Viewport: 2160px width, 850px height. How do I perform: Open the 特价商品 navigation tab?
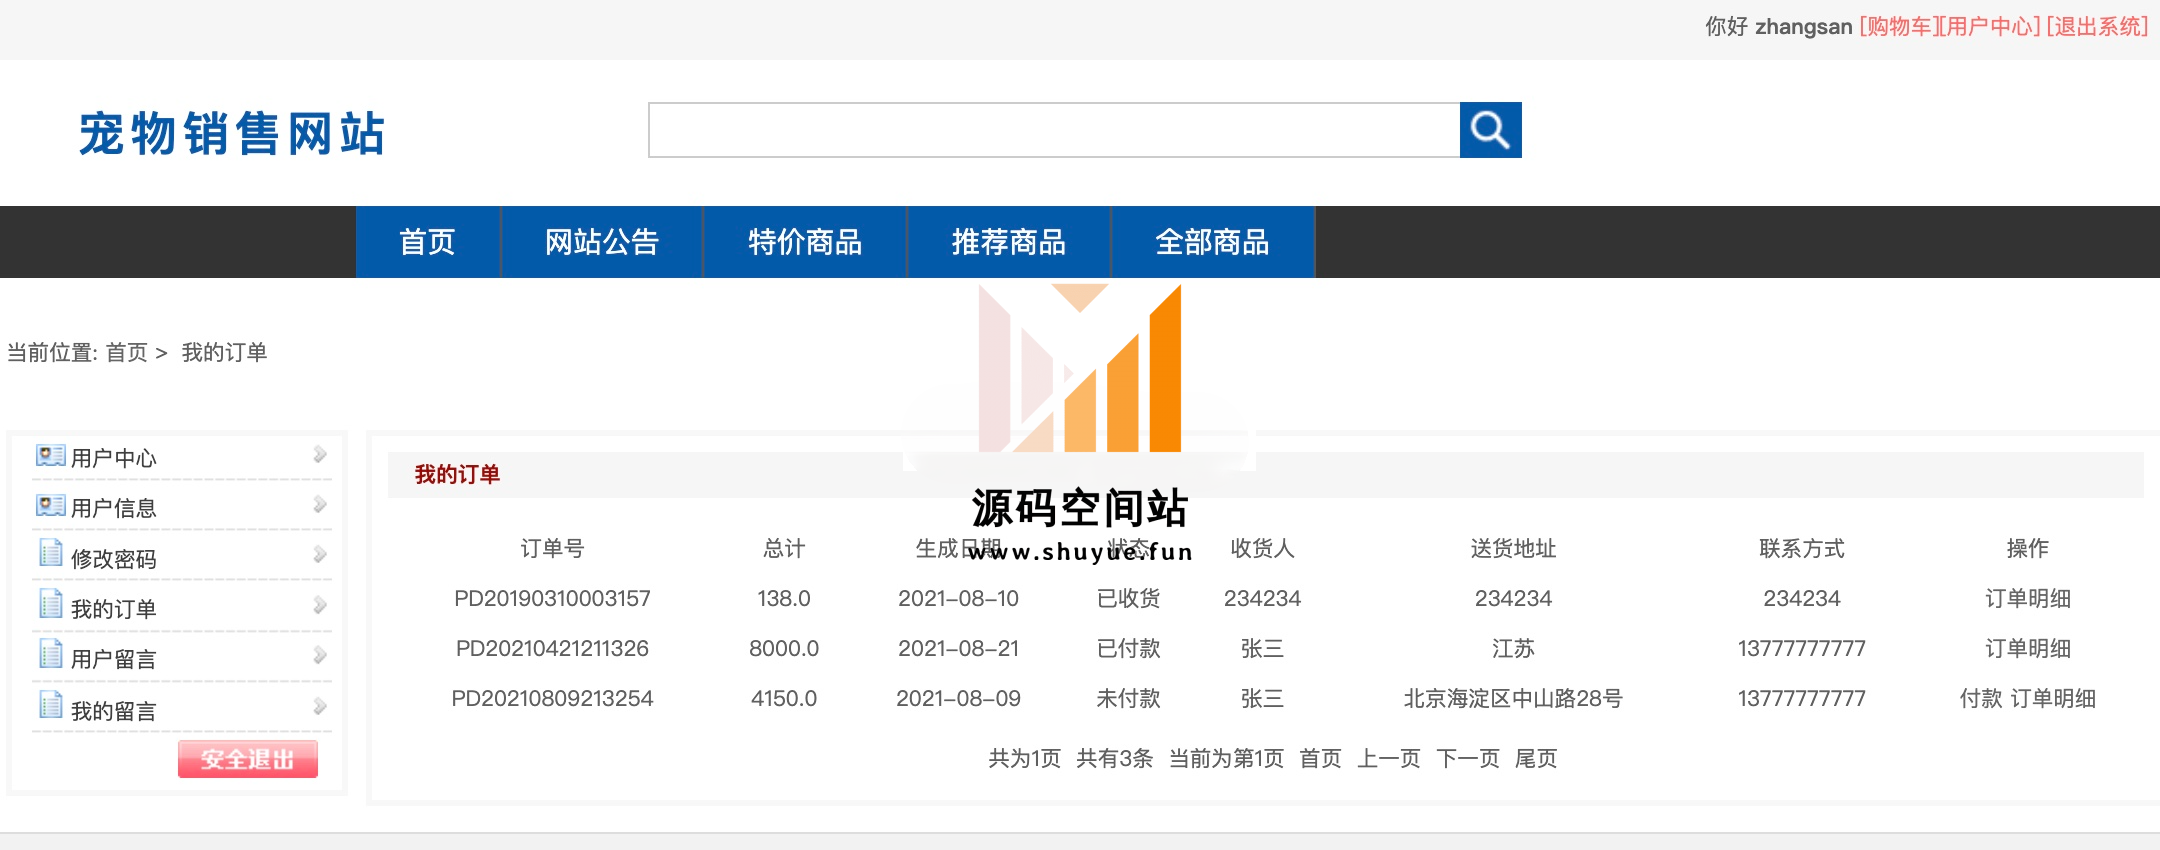805,242
